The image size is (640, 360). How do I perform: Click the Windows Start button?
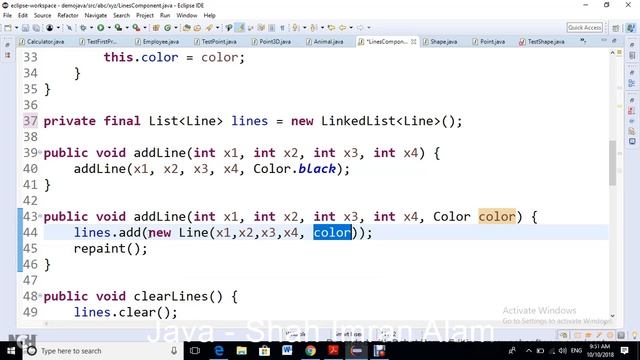click(x=11, y=351)
